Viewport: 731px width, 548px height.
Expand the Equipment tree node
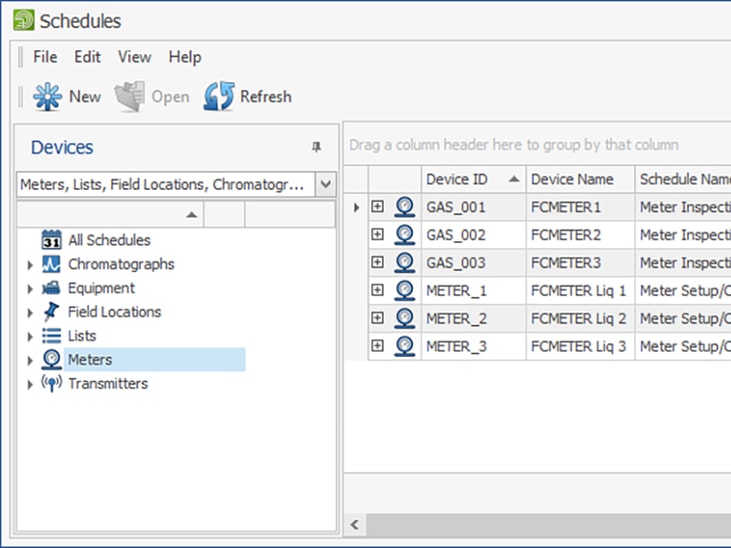[30, 289]
